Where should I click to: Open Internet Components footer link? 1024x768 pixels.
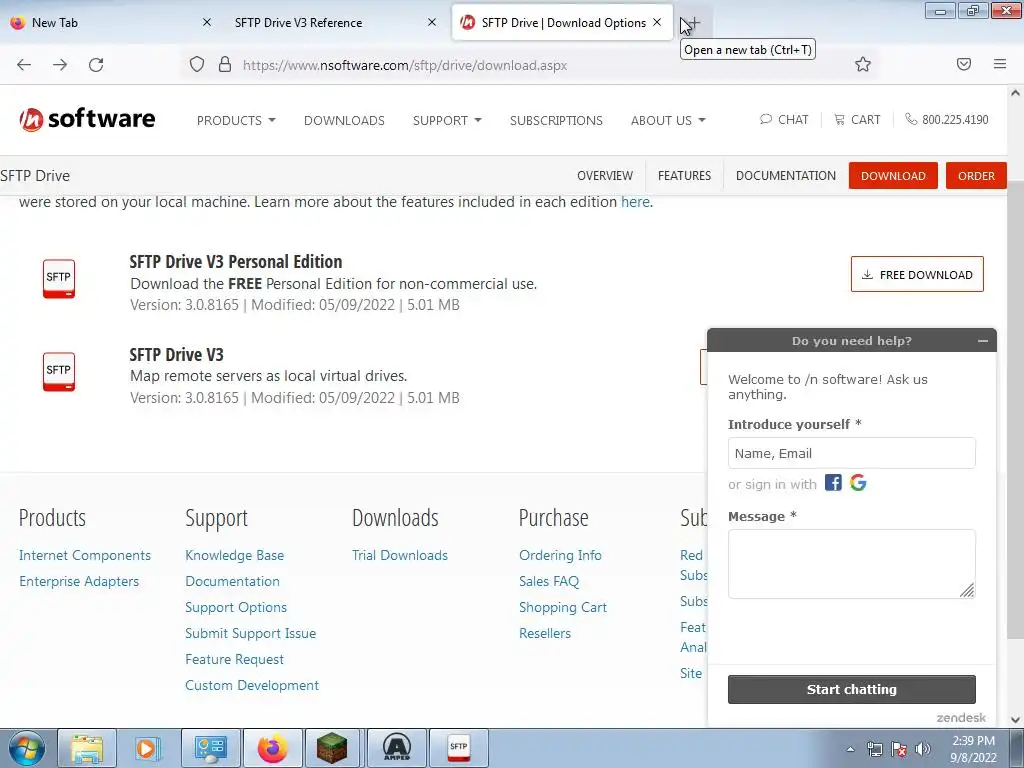coord(85,555)
